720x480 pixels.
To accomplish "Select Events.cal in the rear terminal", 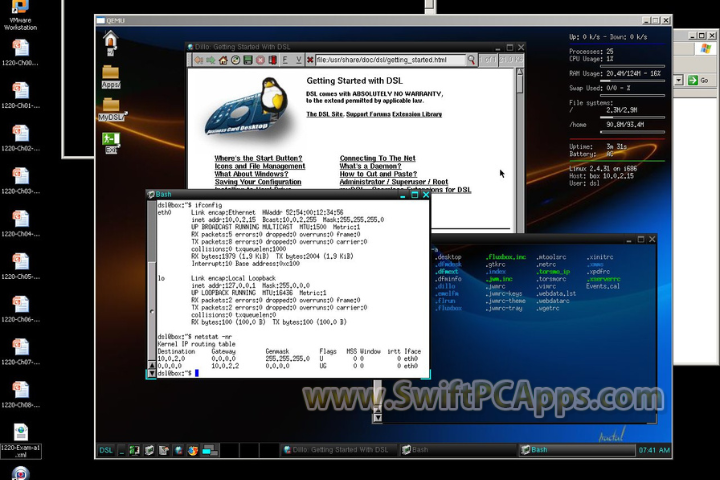I will 602,287.
